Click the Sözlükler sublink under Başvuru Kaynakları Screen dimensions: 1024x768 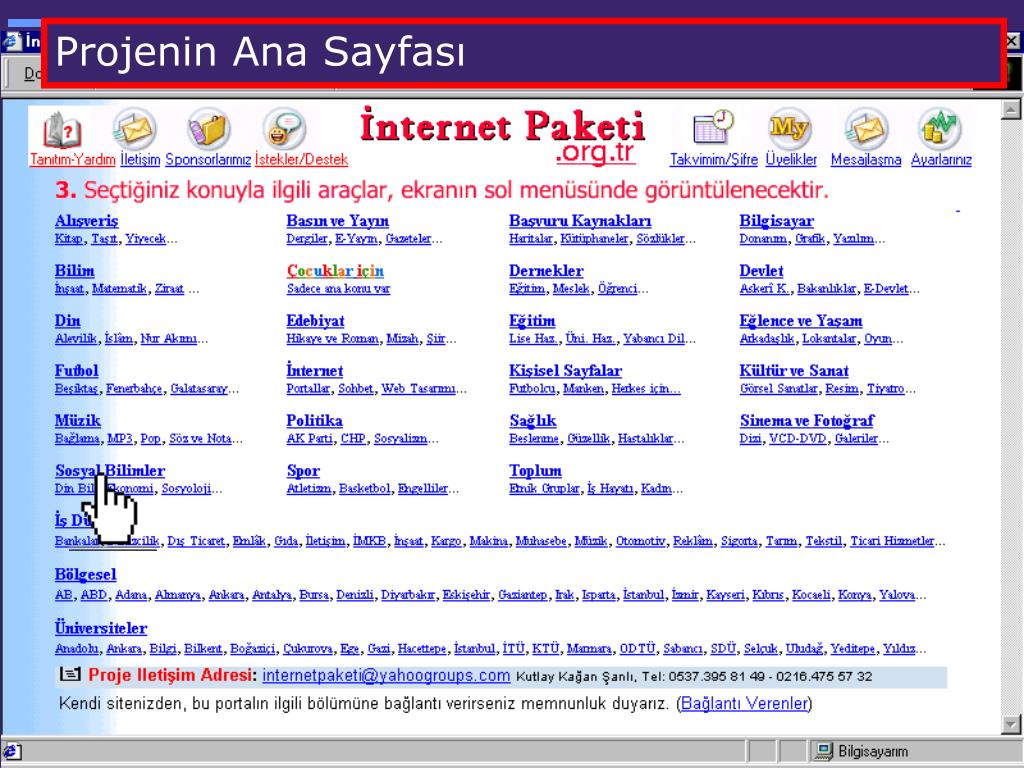pyautogui.click(x=660, y=238)
